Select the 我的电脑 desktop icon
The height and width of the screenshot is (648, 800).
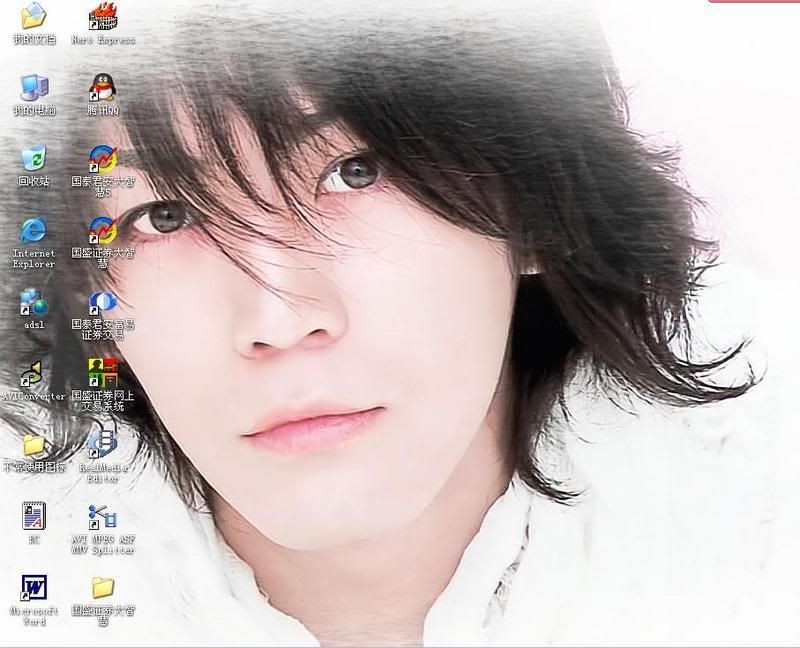point(34,88)
